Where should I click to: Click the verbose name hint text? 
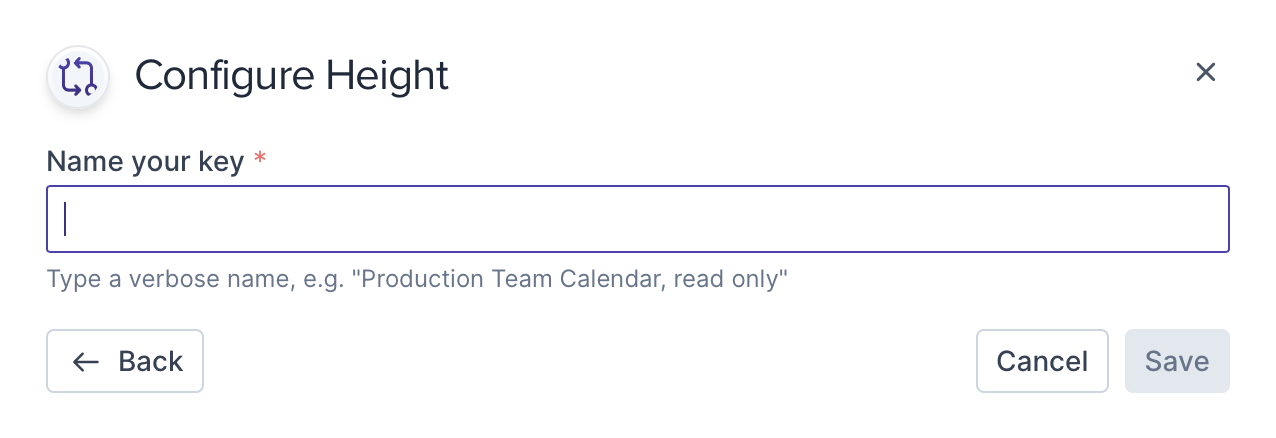coord(418,278)
